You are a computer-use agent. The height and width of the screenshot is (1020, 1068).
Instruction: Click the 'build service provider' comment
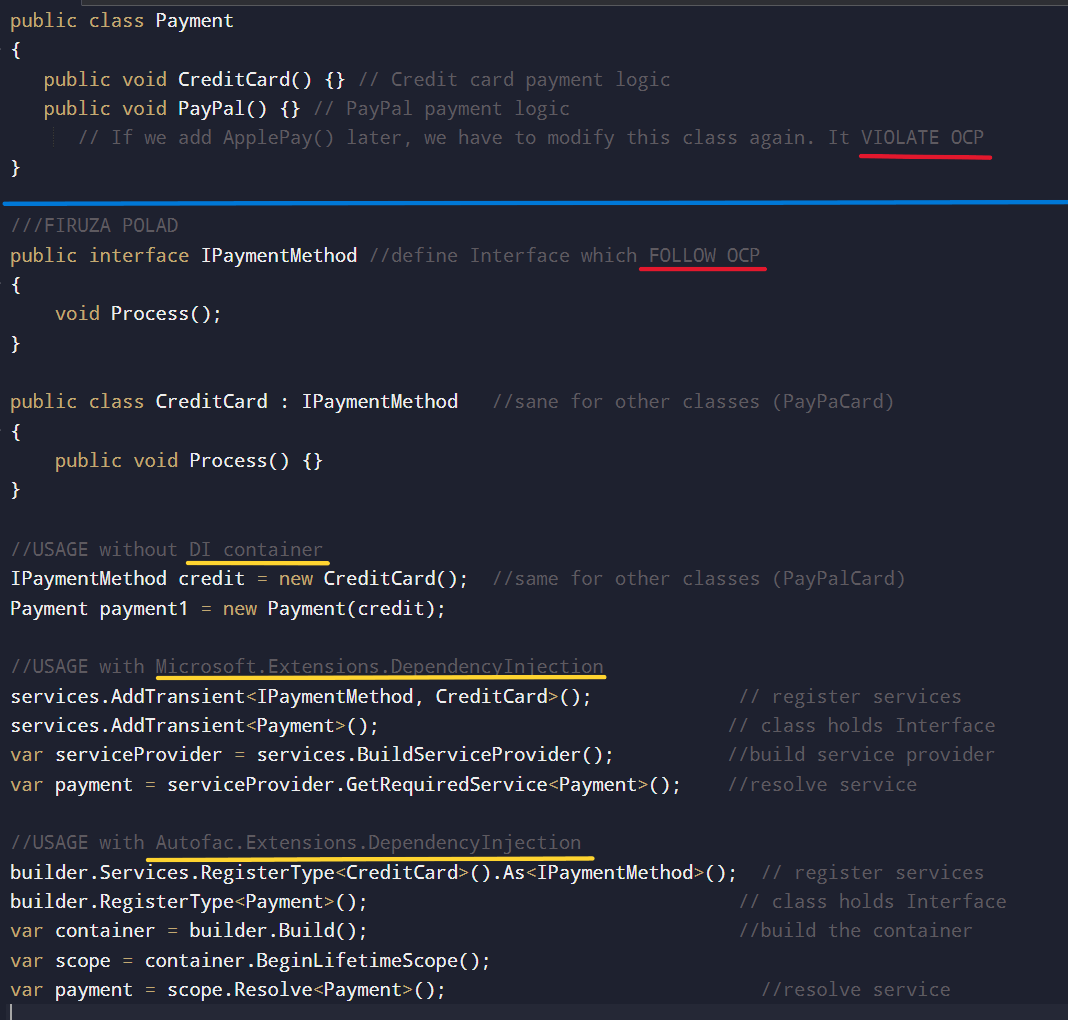tap(861, 754)
